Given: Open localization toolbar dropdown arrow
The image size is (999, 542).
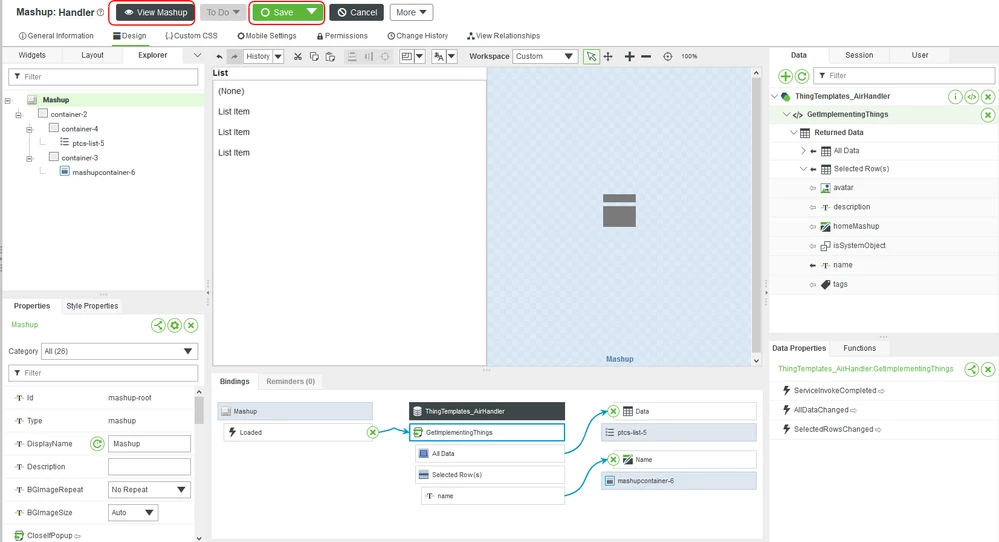Looking at the screenshot, I should [452, 56].
